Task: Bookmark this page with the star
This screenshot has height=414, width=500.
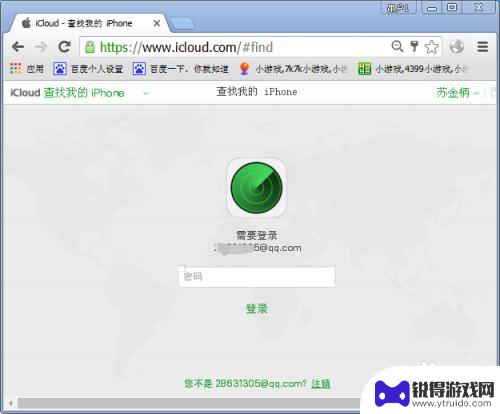Action: pos(432,47)
